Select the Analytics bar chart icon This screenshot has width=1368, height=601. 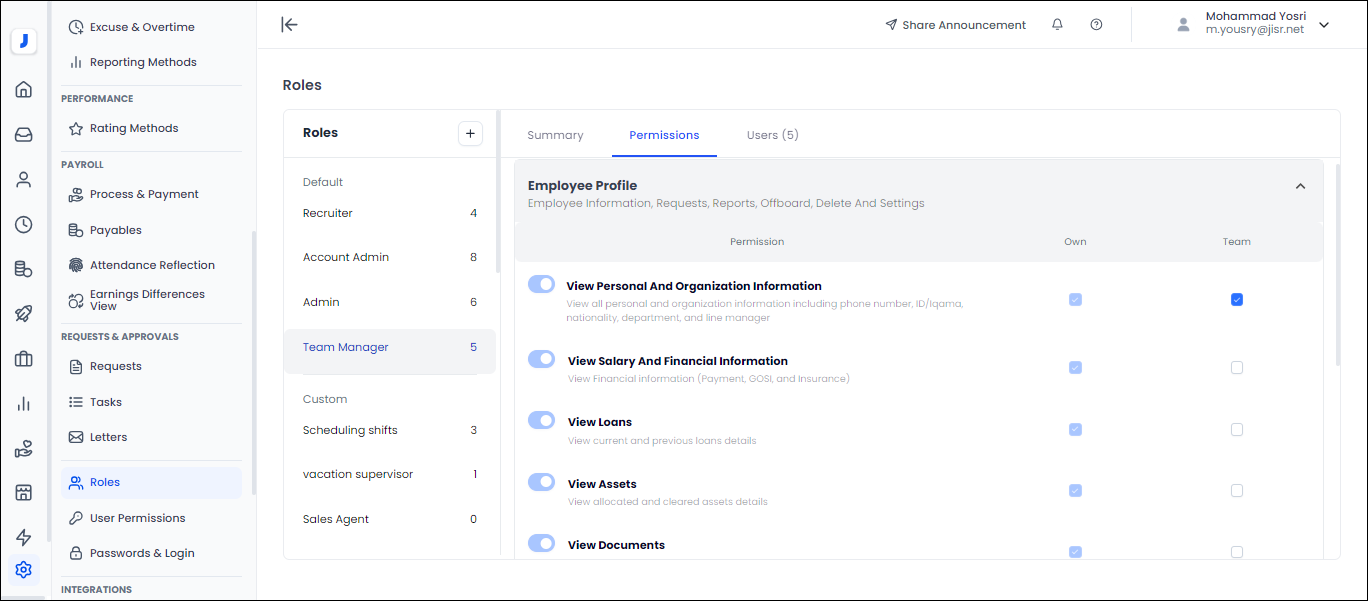24,404
